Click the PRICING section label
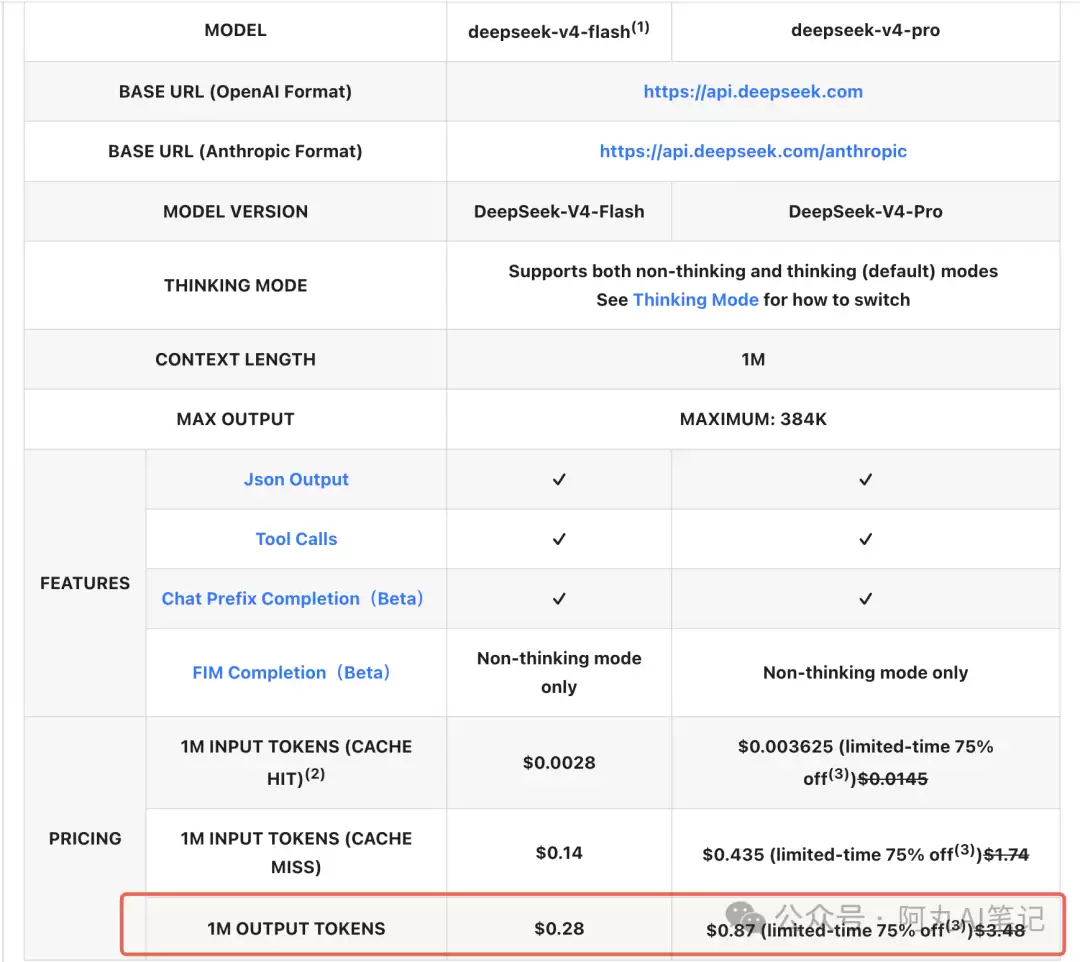The height and width of the screenshot is (962, 1080). point(85,839)
